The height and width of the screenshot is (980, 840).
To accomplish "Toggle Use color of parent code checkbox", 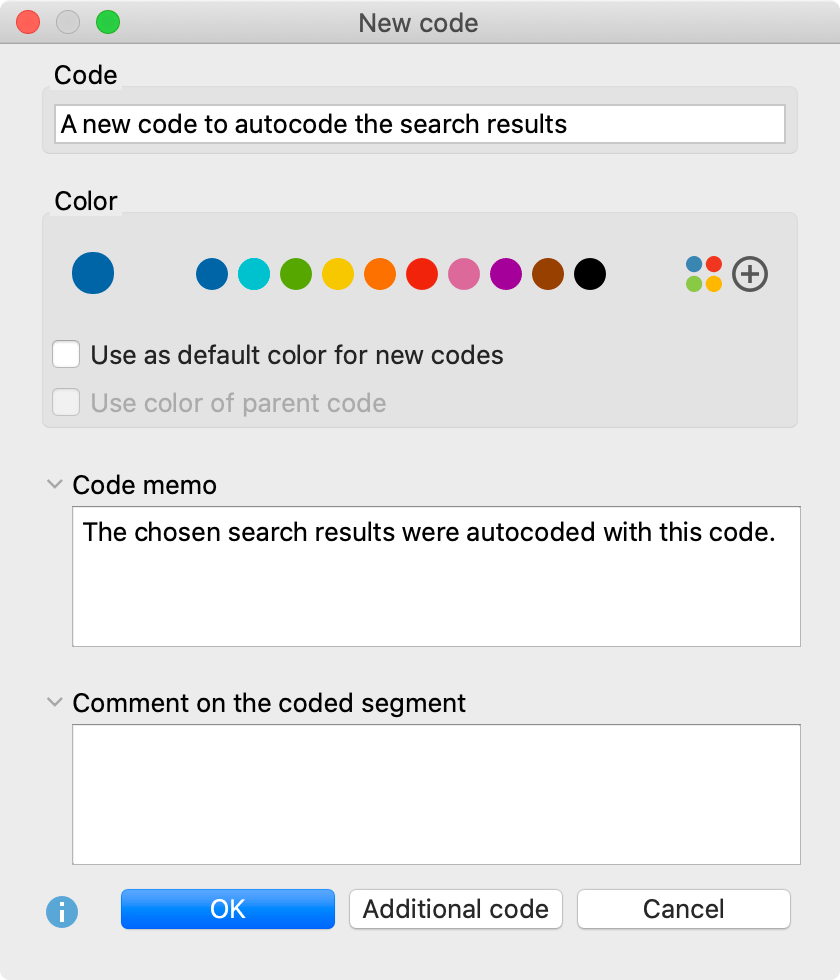I will click(66, 402).
